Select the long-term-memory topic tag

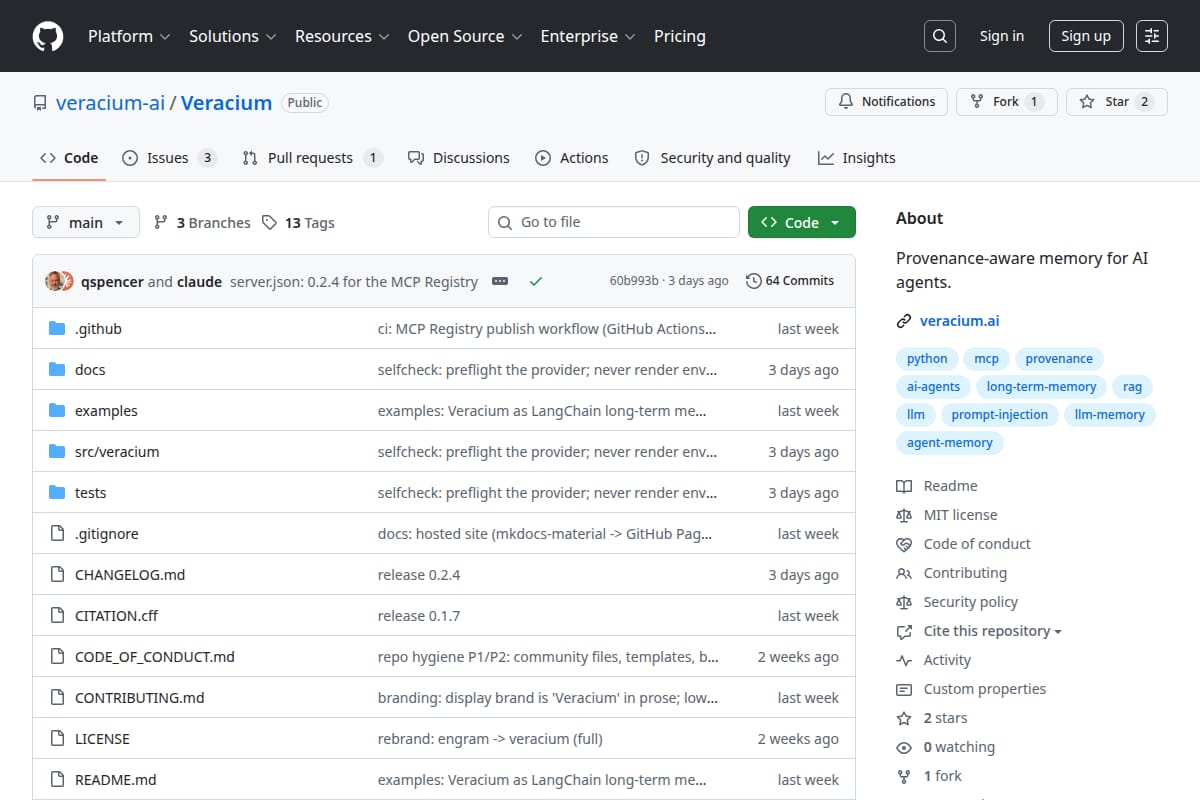coord(1042,387)
